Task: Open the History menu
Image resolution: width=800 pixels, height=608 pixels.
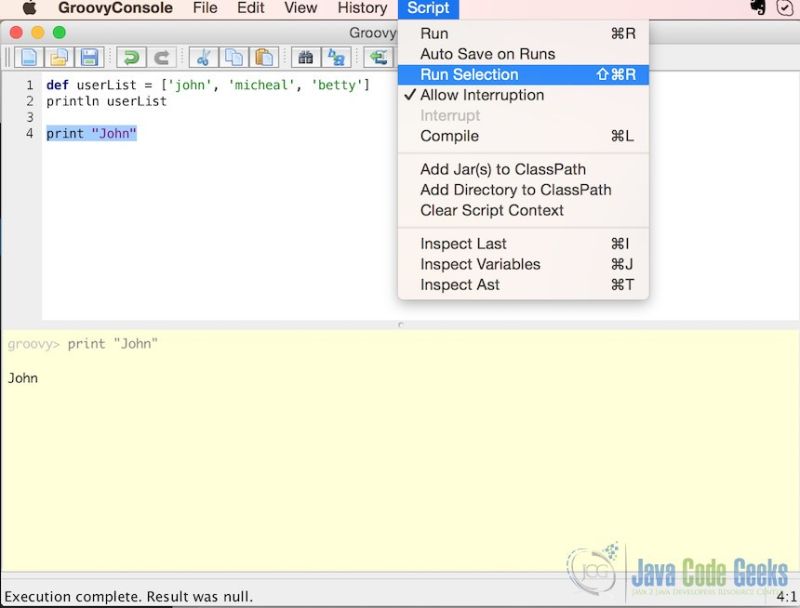Action: pyautogui.click(x=361, y=8)
